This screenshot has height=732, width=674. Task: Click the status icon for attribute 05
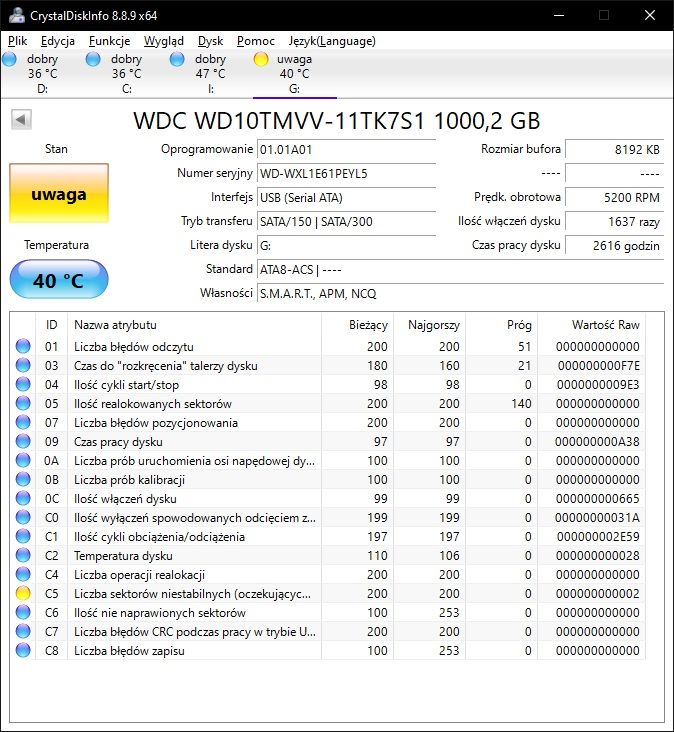pyautogui.click(x=23, y=403)
